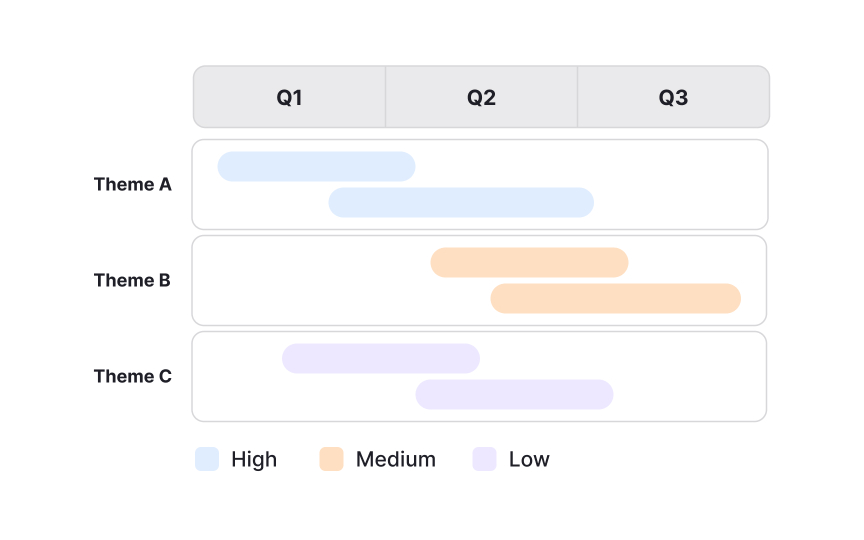Select the lower orange bar in Theme B

[x=615, y=298]
